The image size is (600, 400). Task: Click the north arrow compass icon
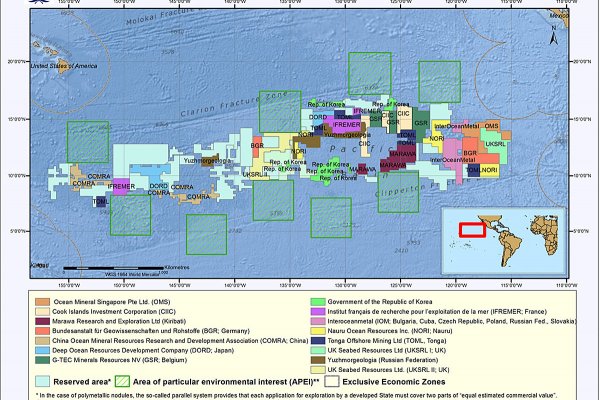[x=553, y=39]
